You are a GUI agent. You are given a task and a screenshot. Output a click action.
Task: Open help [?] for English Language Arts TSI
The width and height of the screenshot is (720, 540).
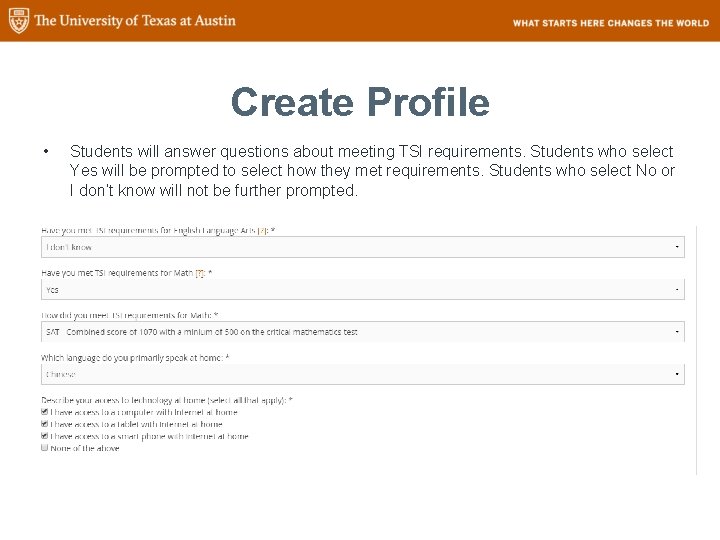tap(262, 231)
